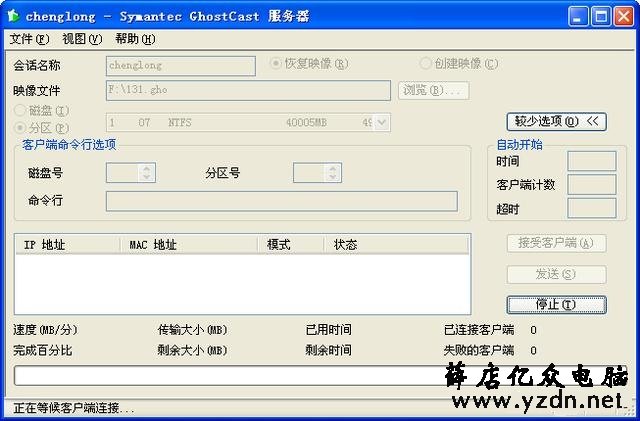Click the 模式 column header
Screen dimensions: 640x421
(x=291, y=245)
